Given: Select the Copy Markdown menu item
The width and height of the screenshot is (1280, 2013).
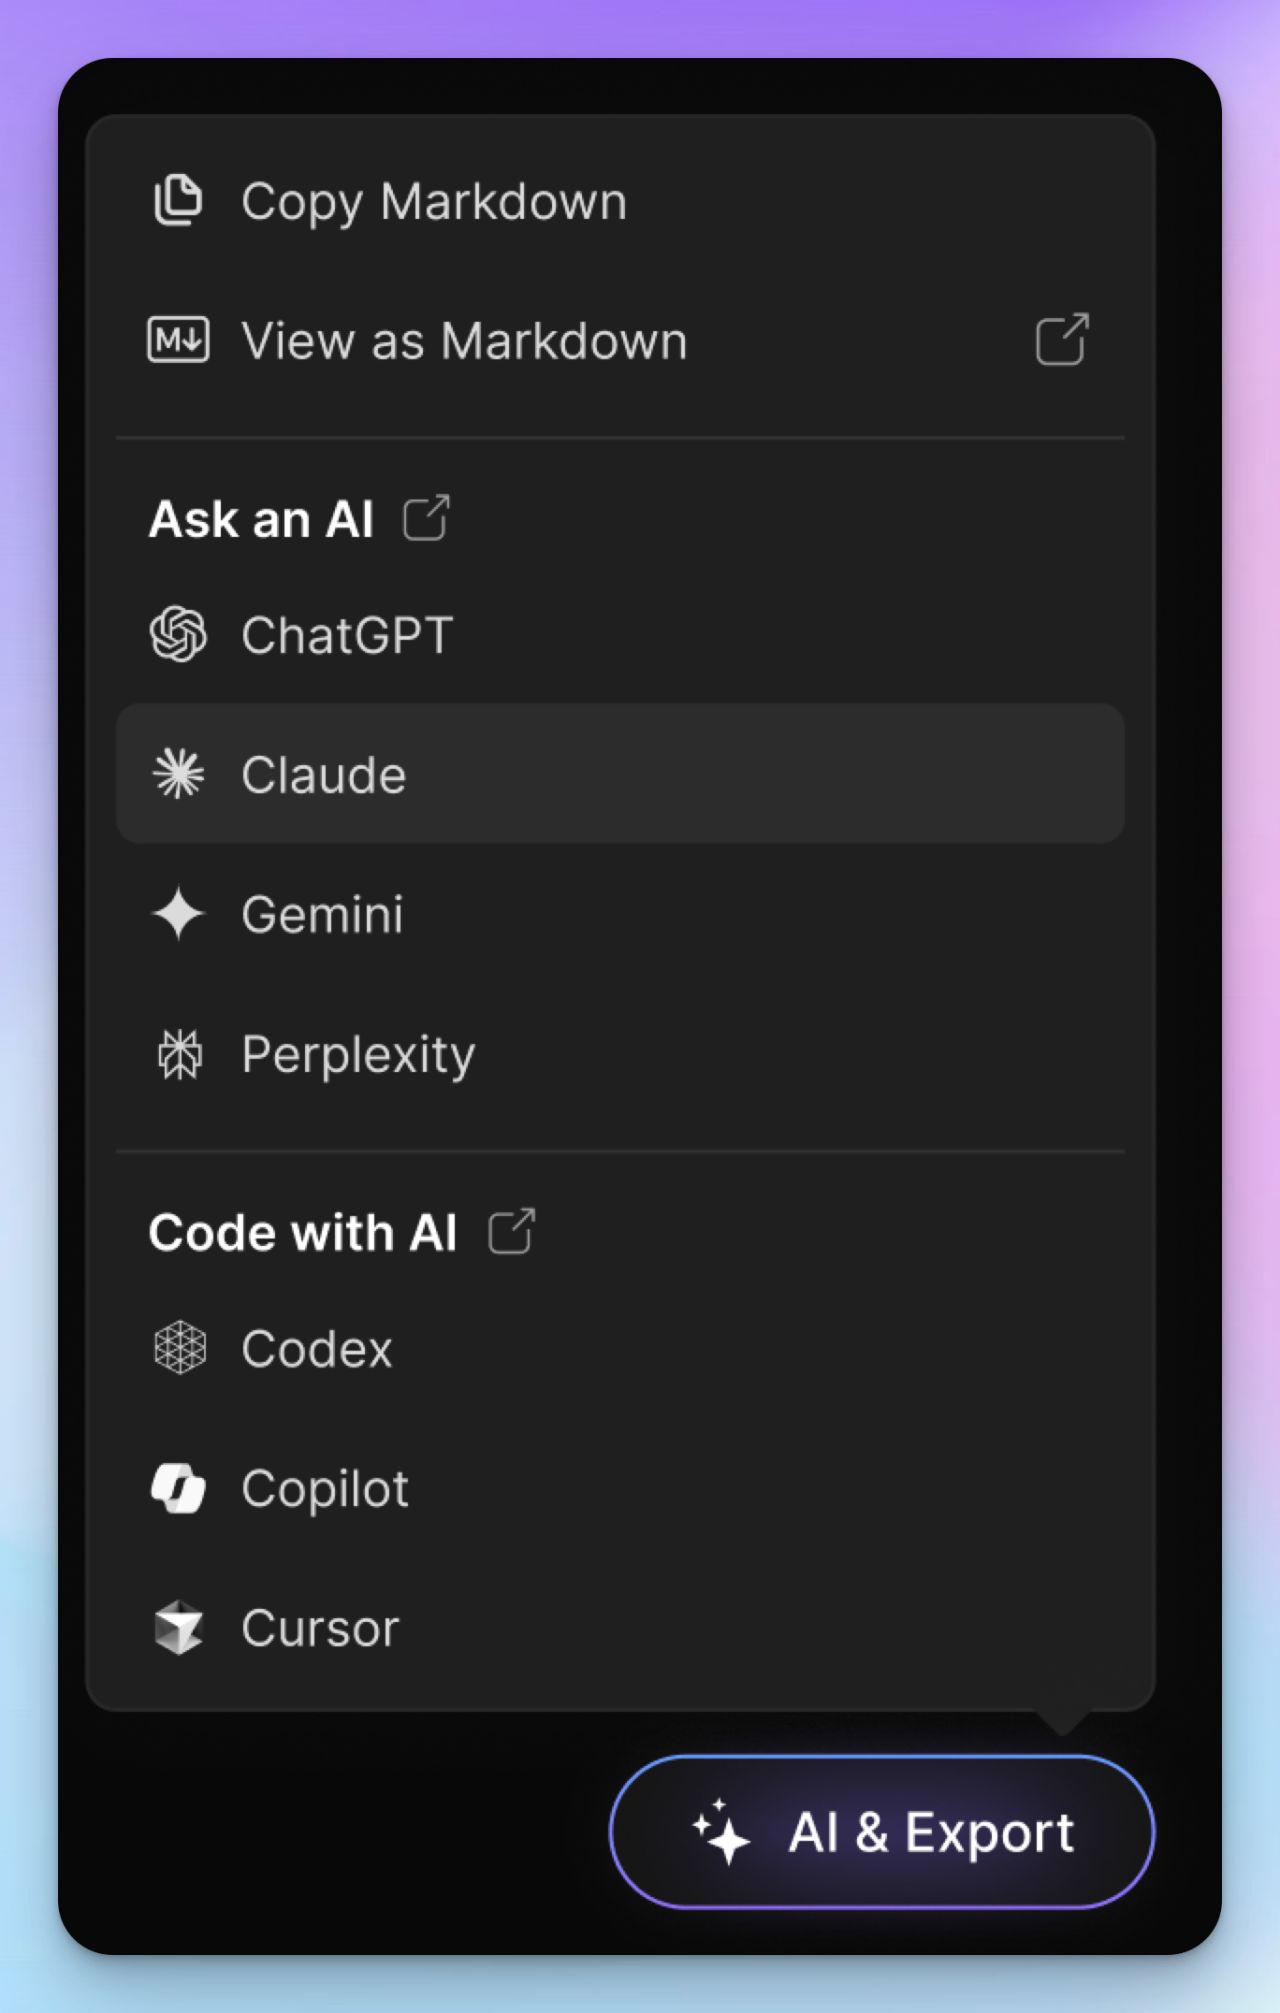Looking at the screenshot, I should pyautogui.click(x=434, y=201).
